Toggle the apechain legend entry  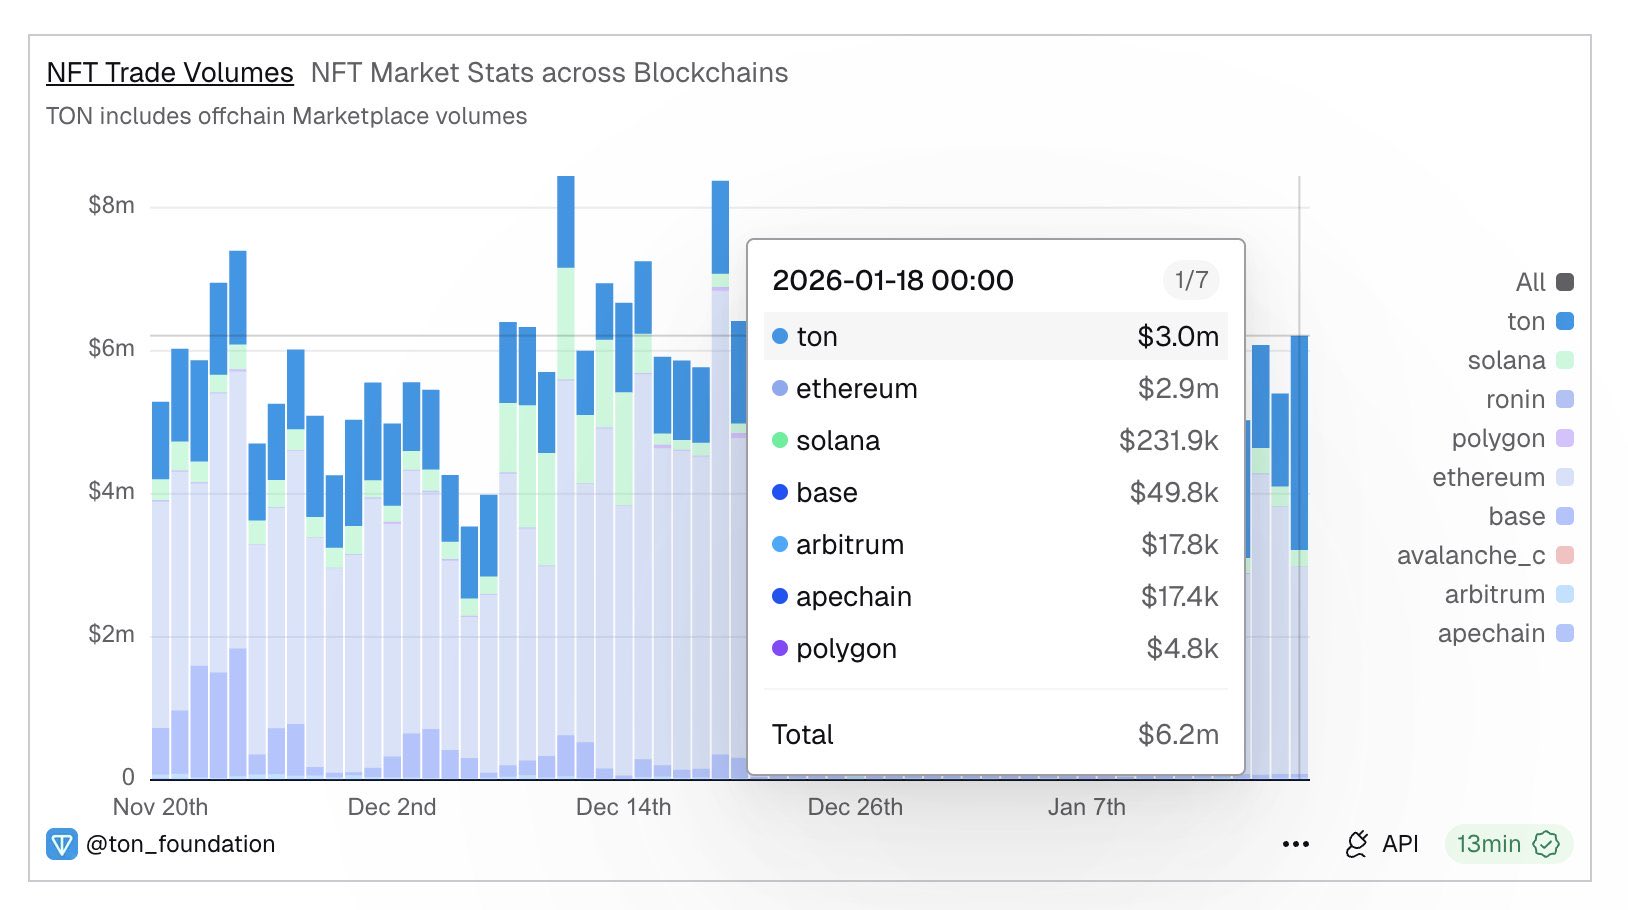pyautogui.click(x=1565, y=633)
